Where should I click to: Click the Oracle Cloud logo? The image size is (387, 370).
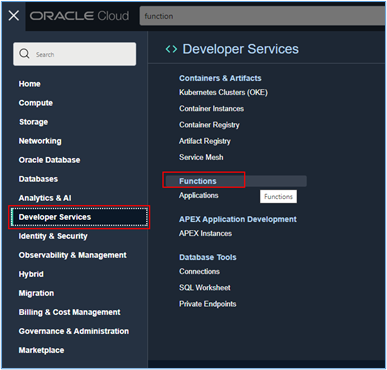point(79,16)
